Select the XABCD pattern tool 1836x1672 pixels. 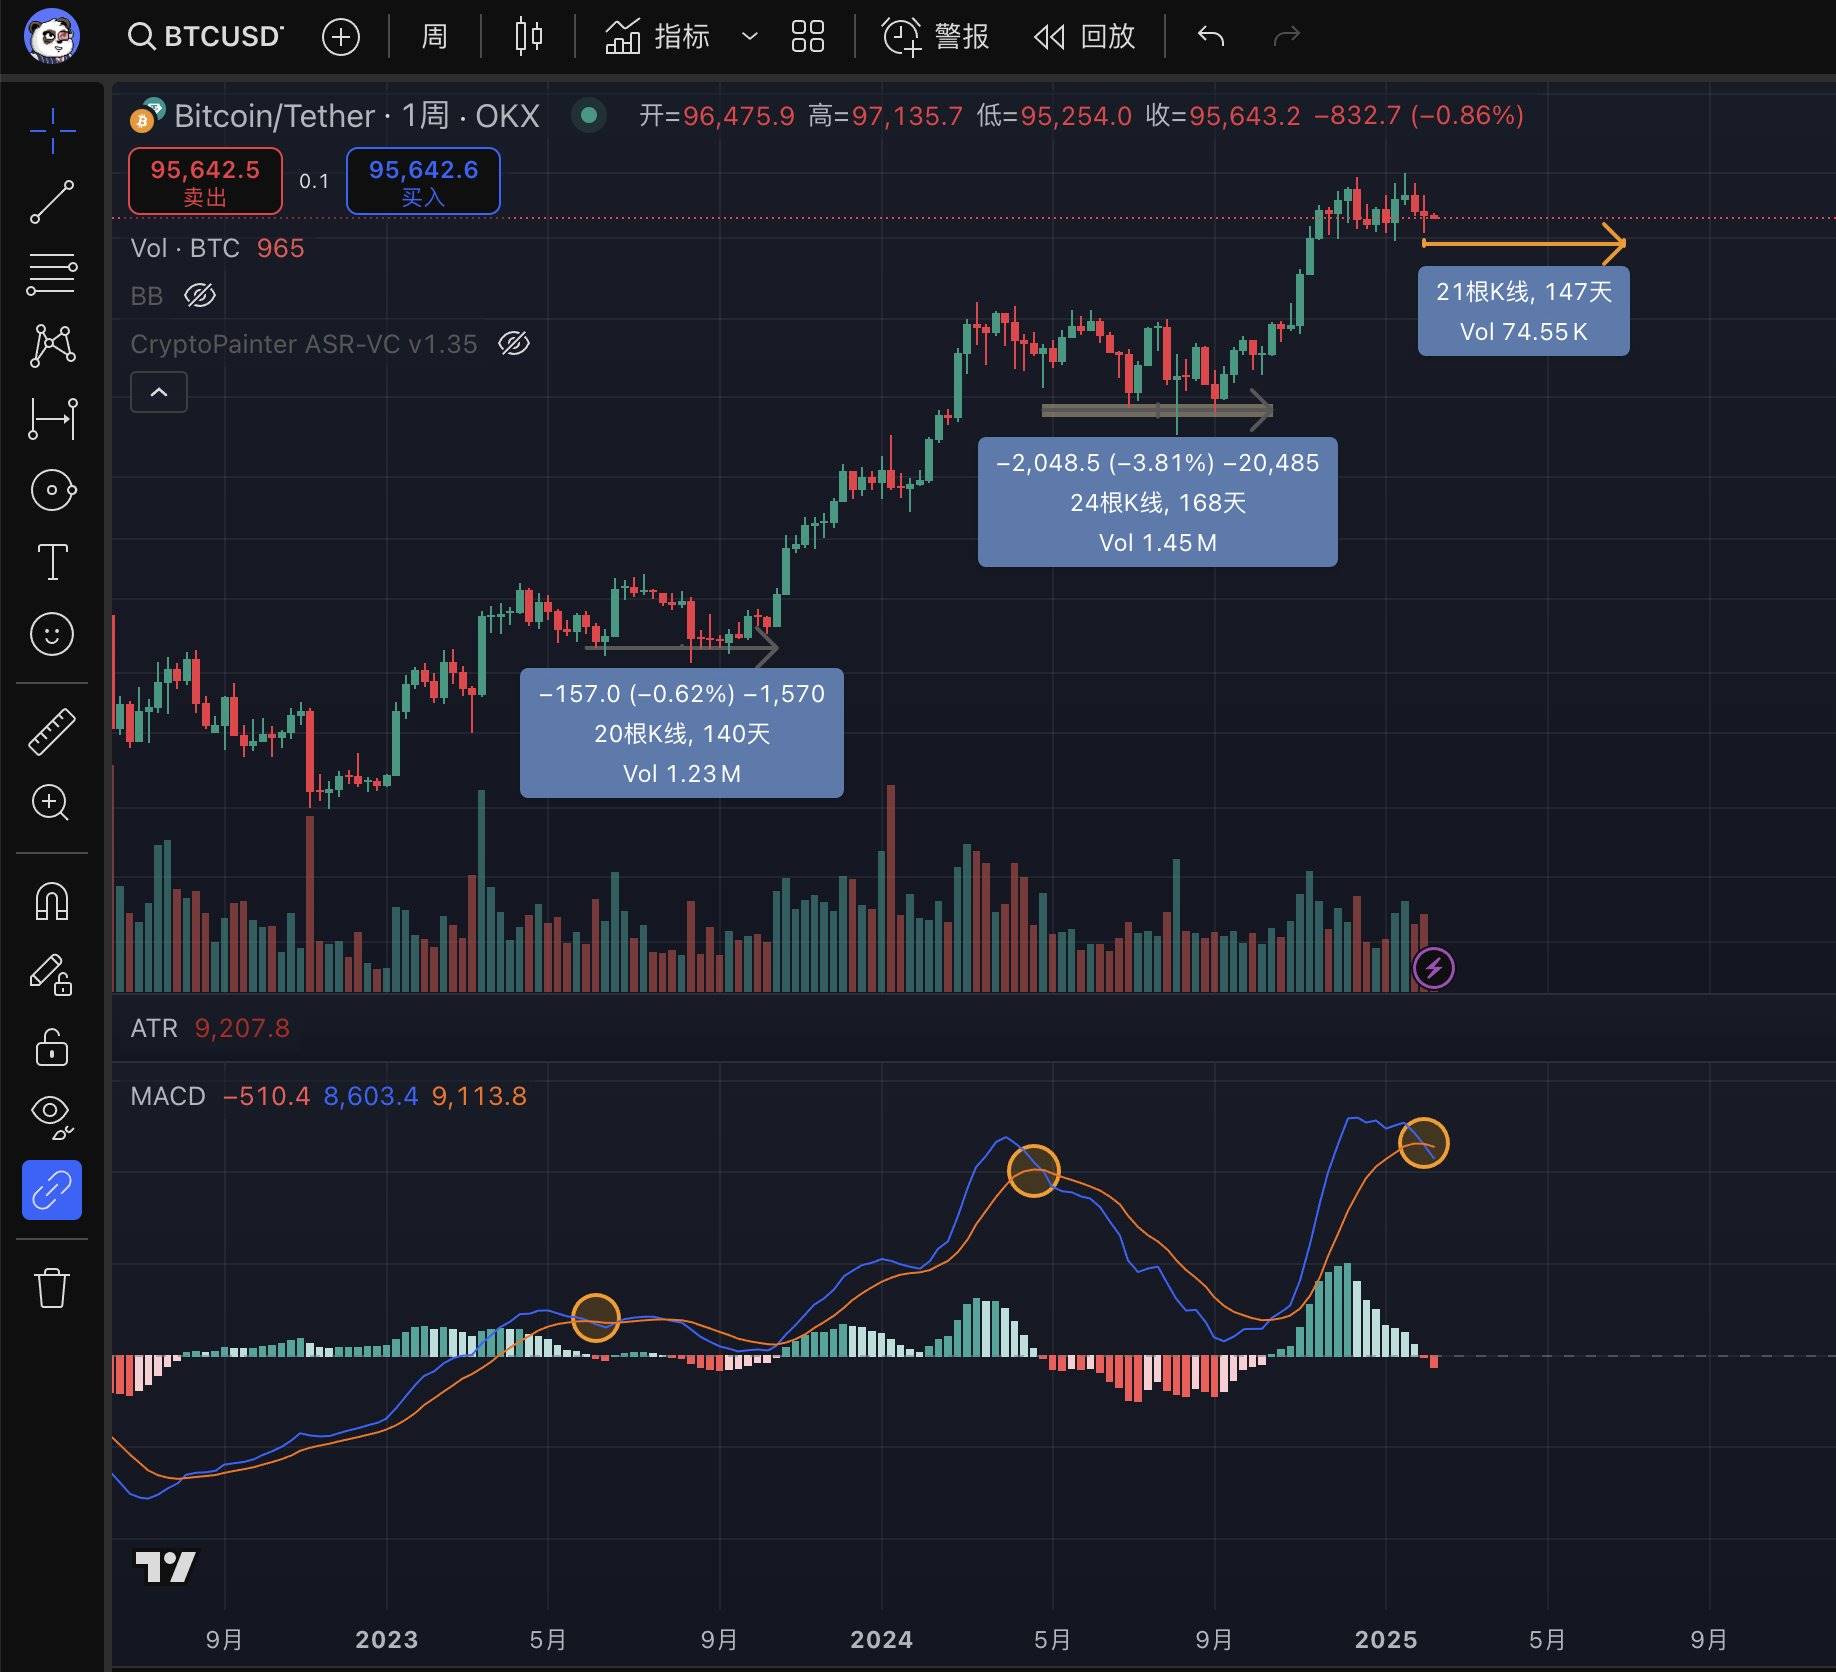(52, 345)
